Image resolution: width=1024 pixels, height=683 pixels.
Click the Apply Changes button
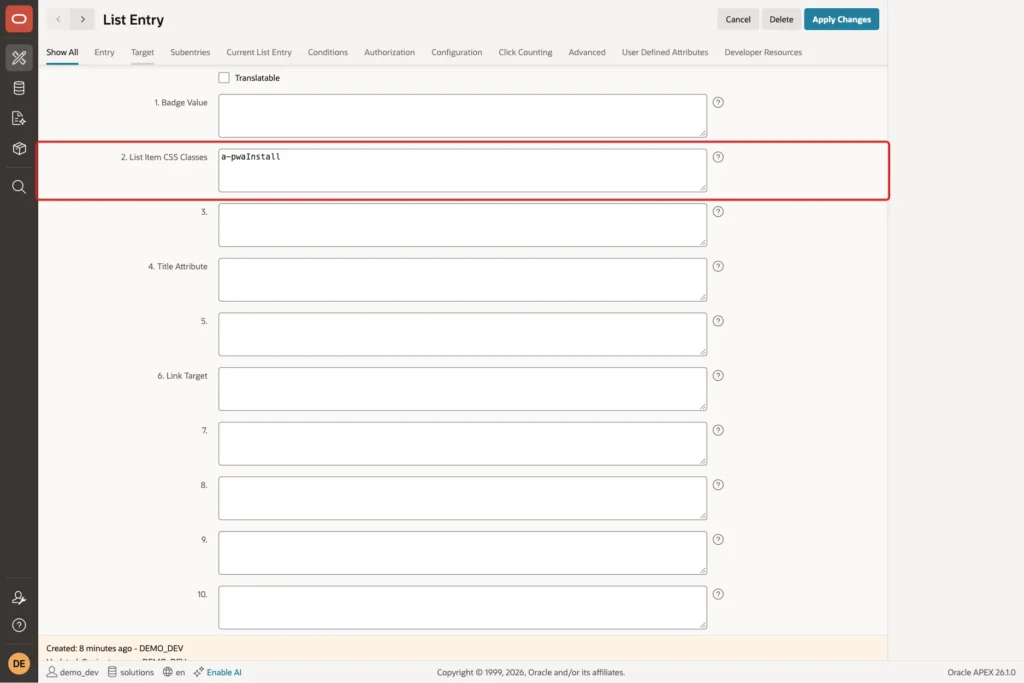point(841,20)
